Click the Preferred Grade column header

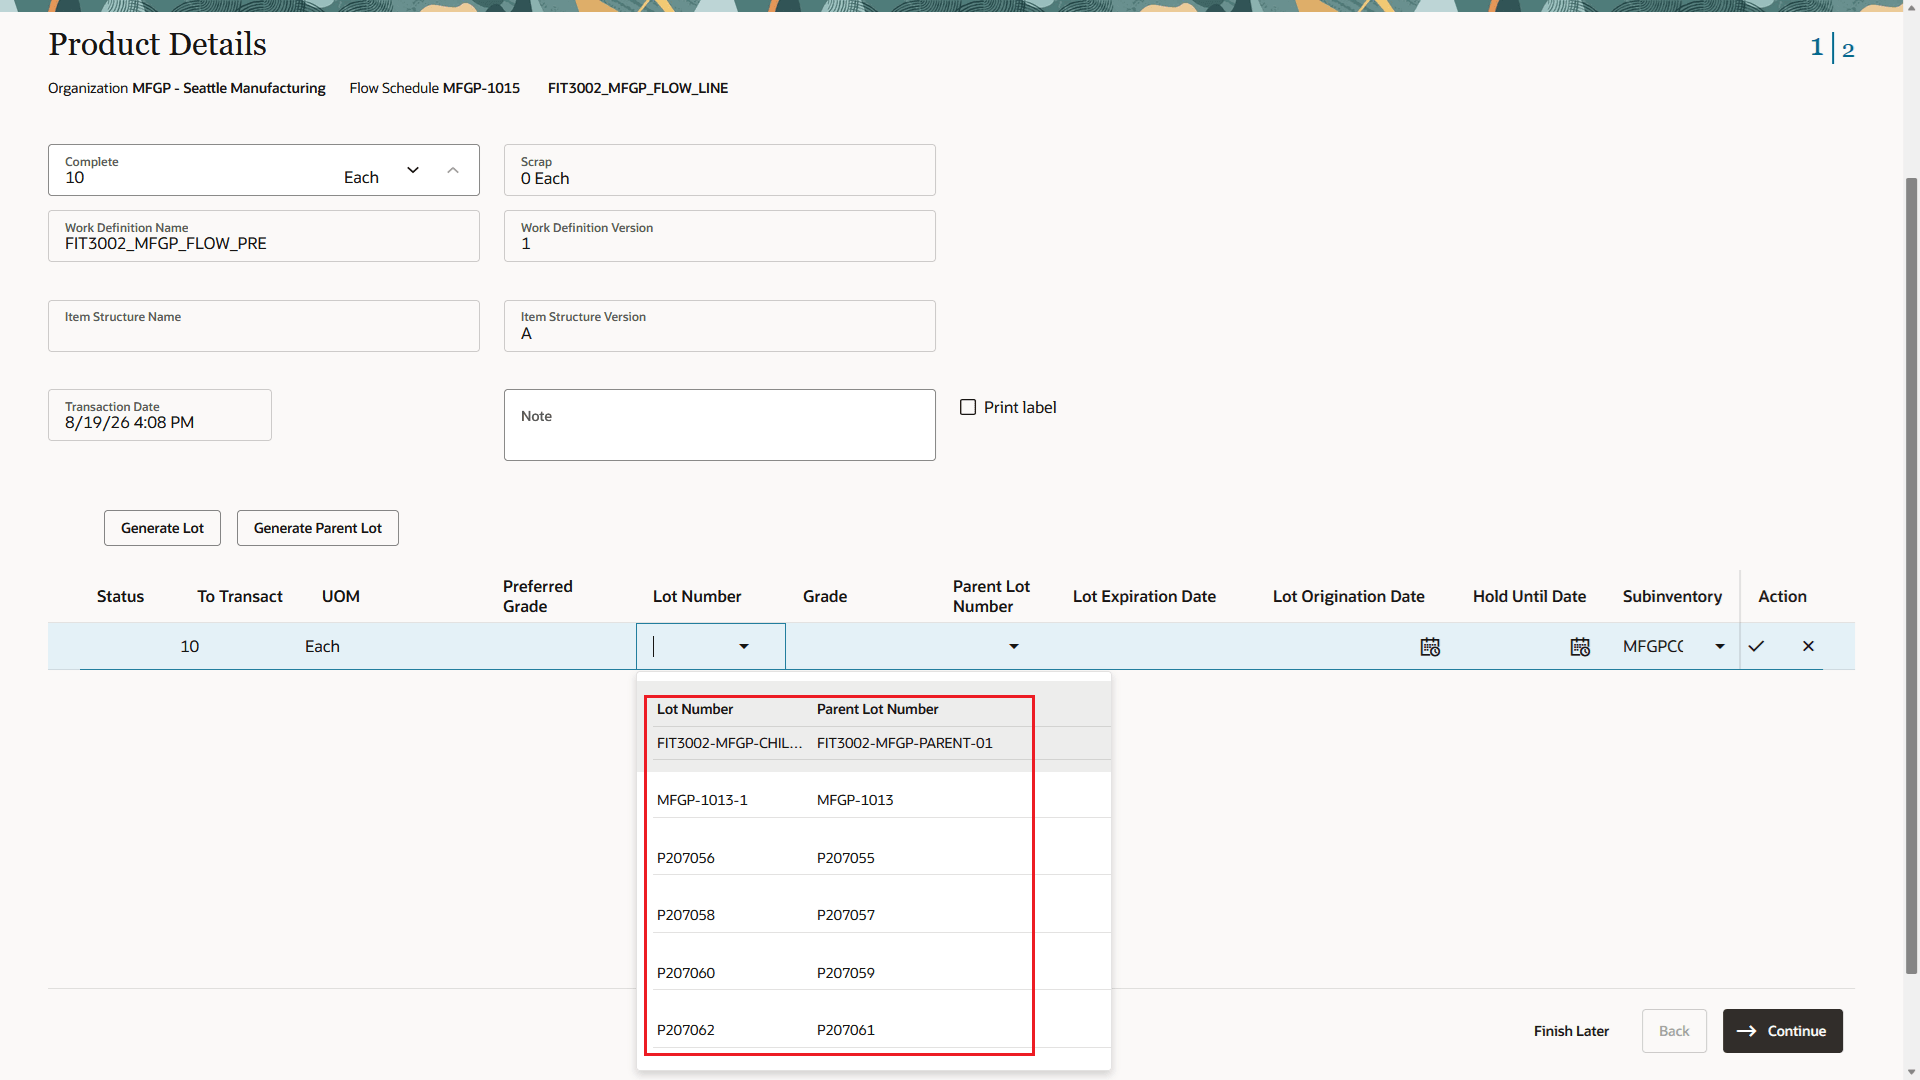point(538,596)
